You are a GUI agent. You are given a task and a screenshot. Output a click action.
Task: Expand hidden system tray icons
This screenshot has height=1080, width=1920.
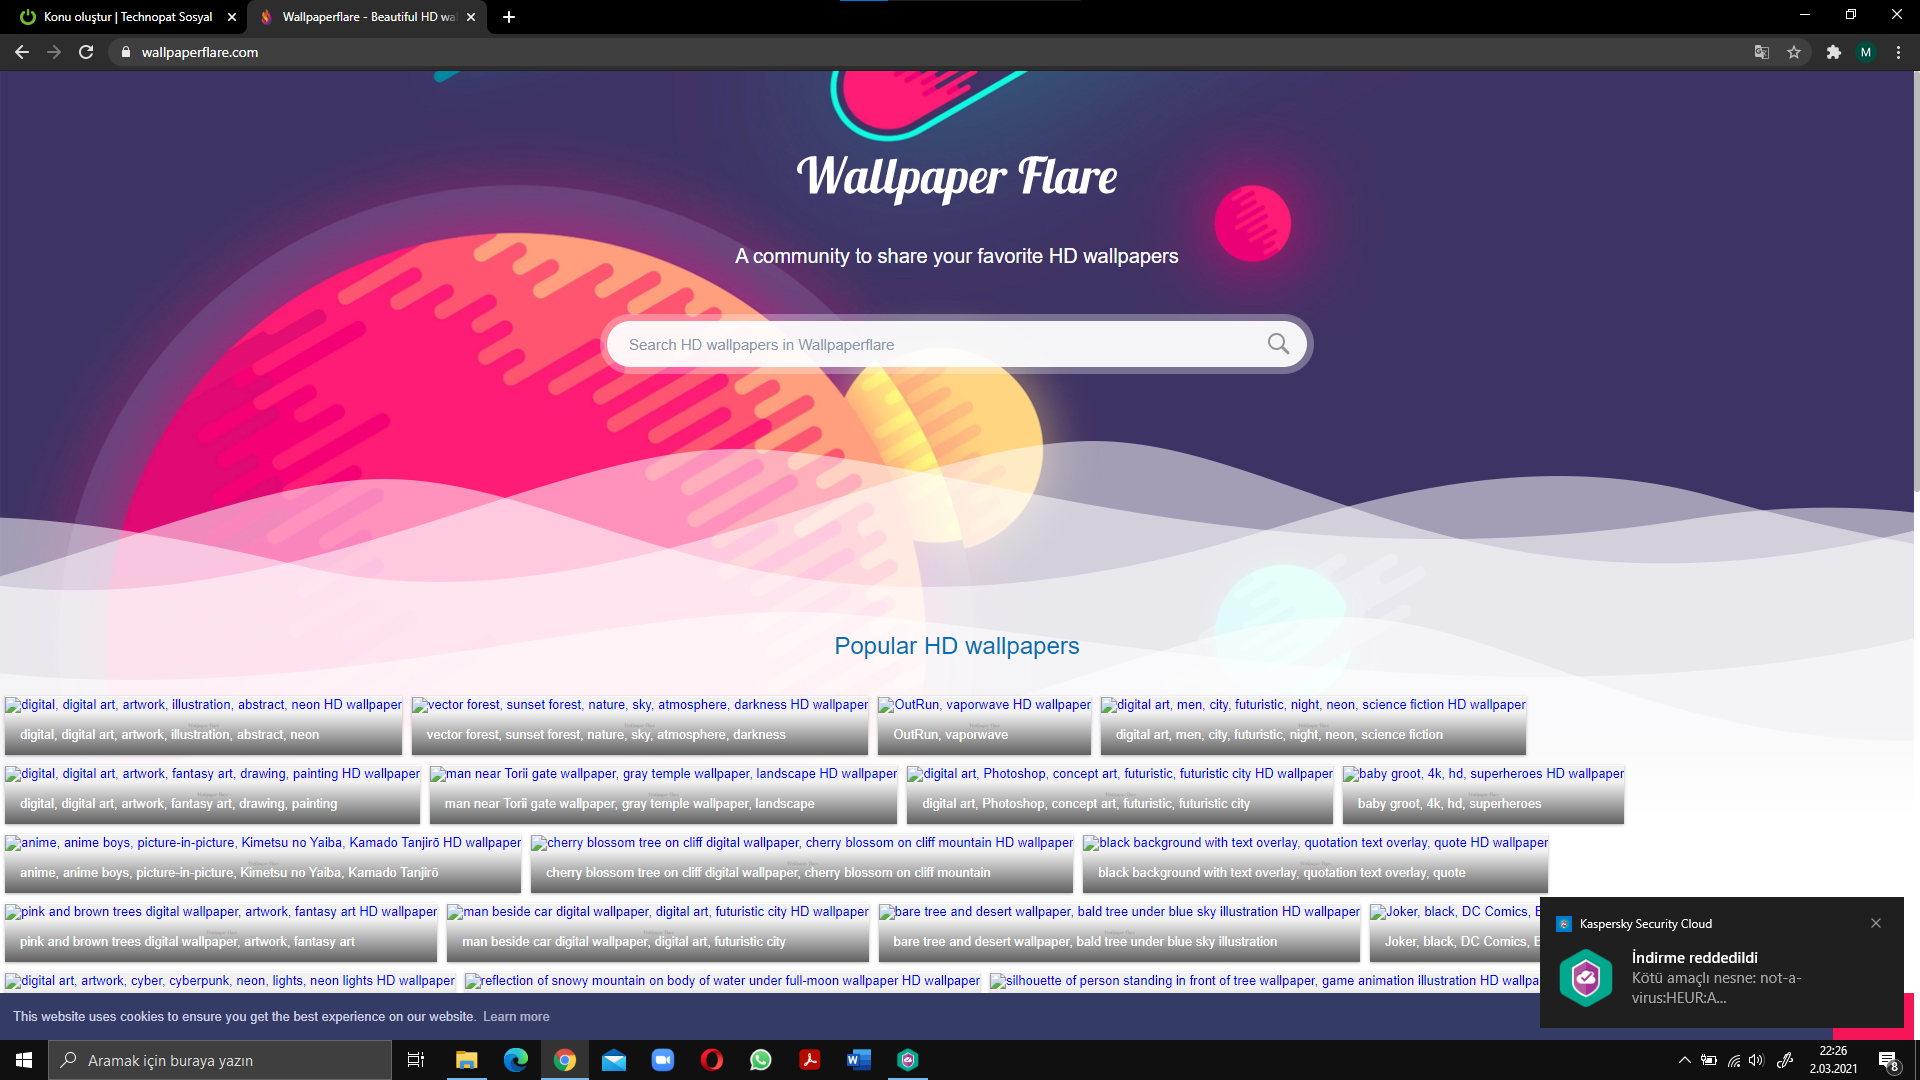pos(1684,1060)
